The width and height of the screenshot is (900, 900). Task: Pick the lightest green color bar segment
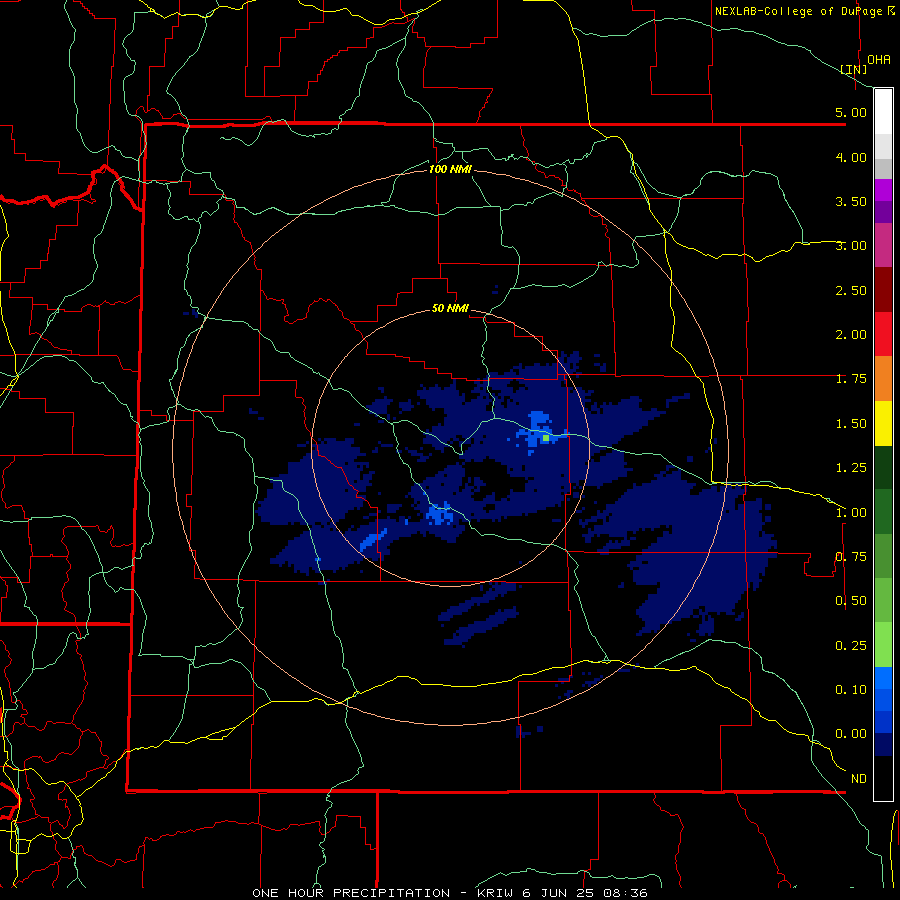point(883,645)
